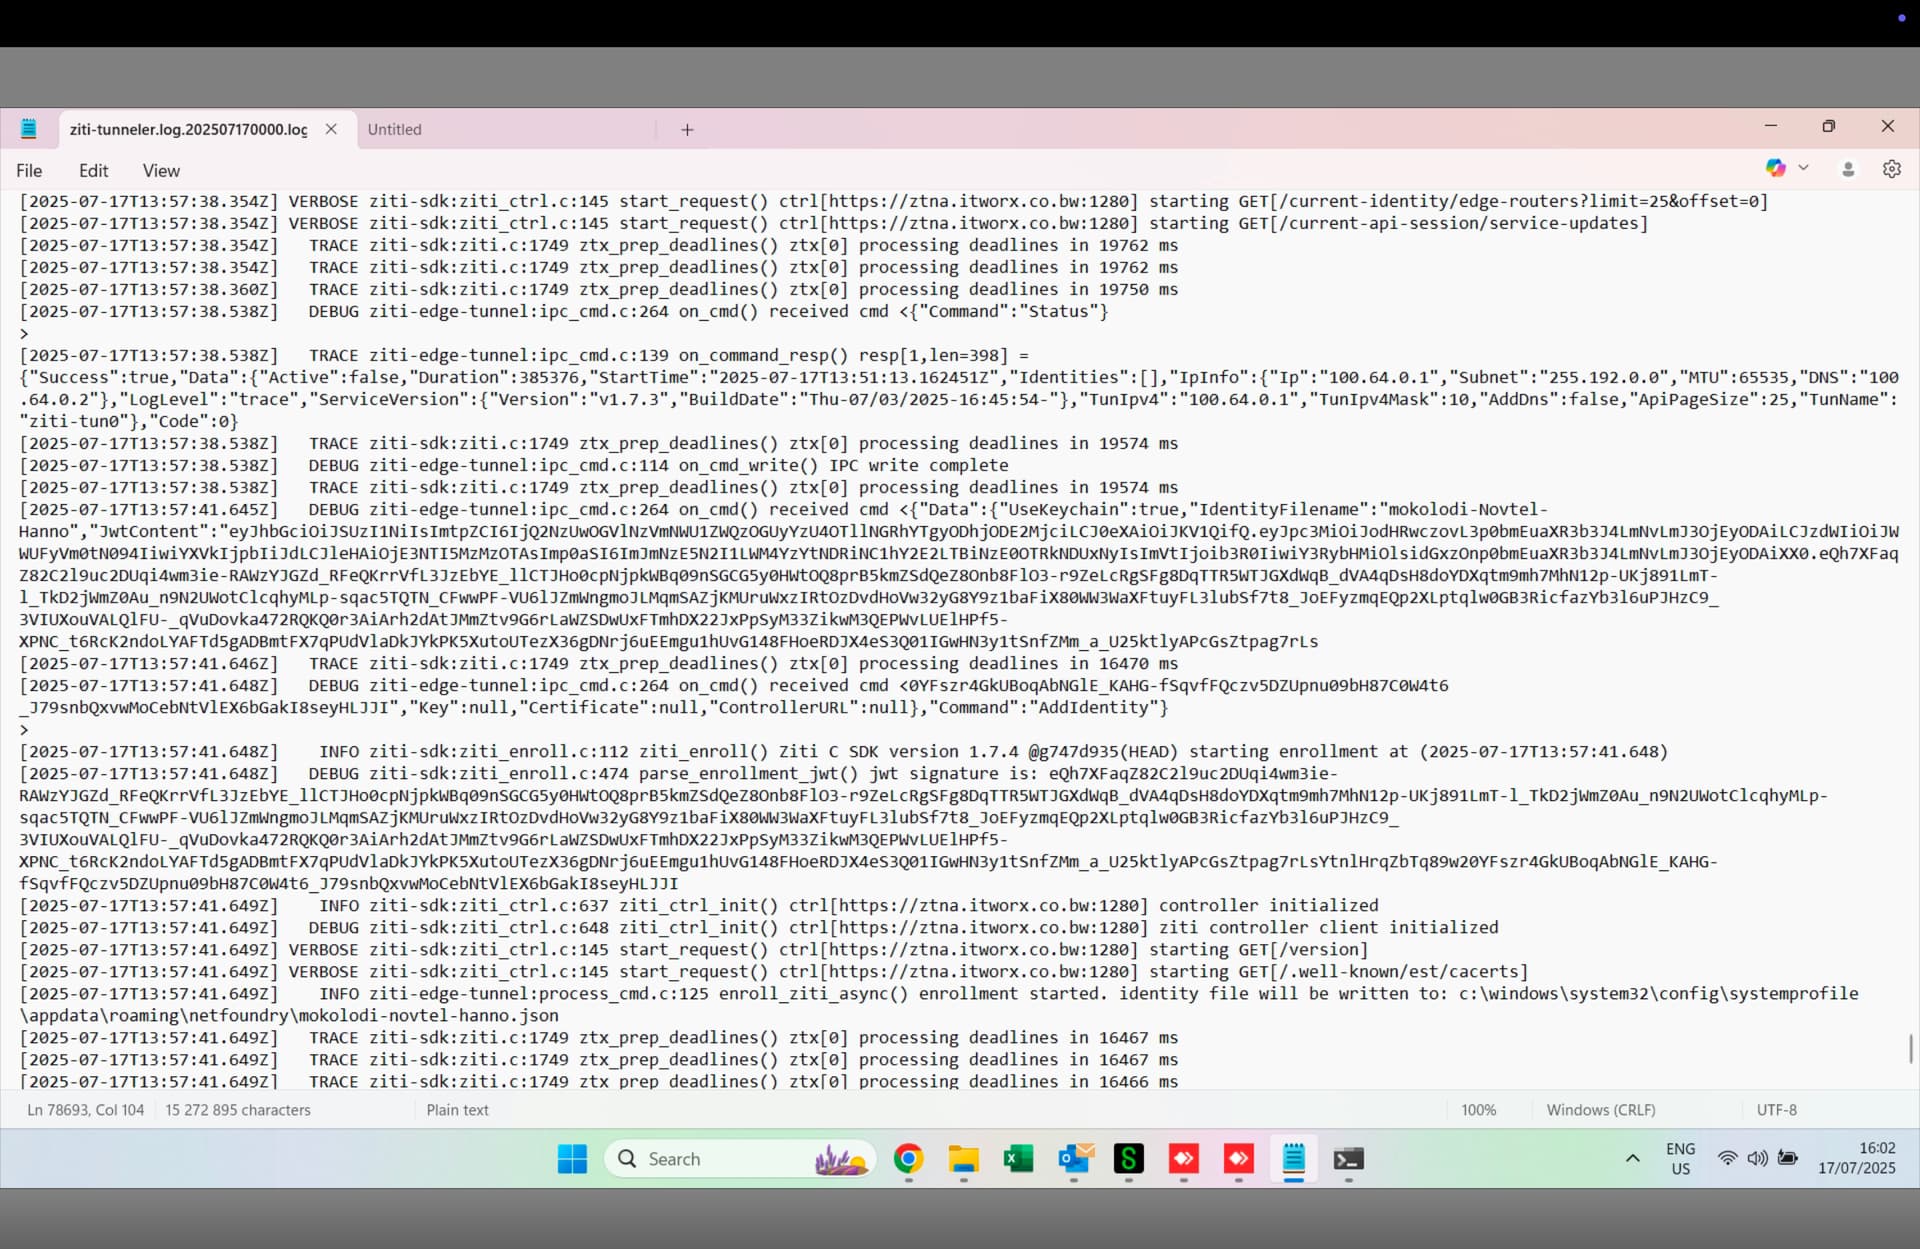Click Windows (CRLF) line ending indicator
This screenshot has width=1920, height=1249.
(1600, 1110)
